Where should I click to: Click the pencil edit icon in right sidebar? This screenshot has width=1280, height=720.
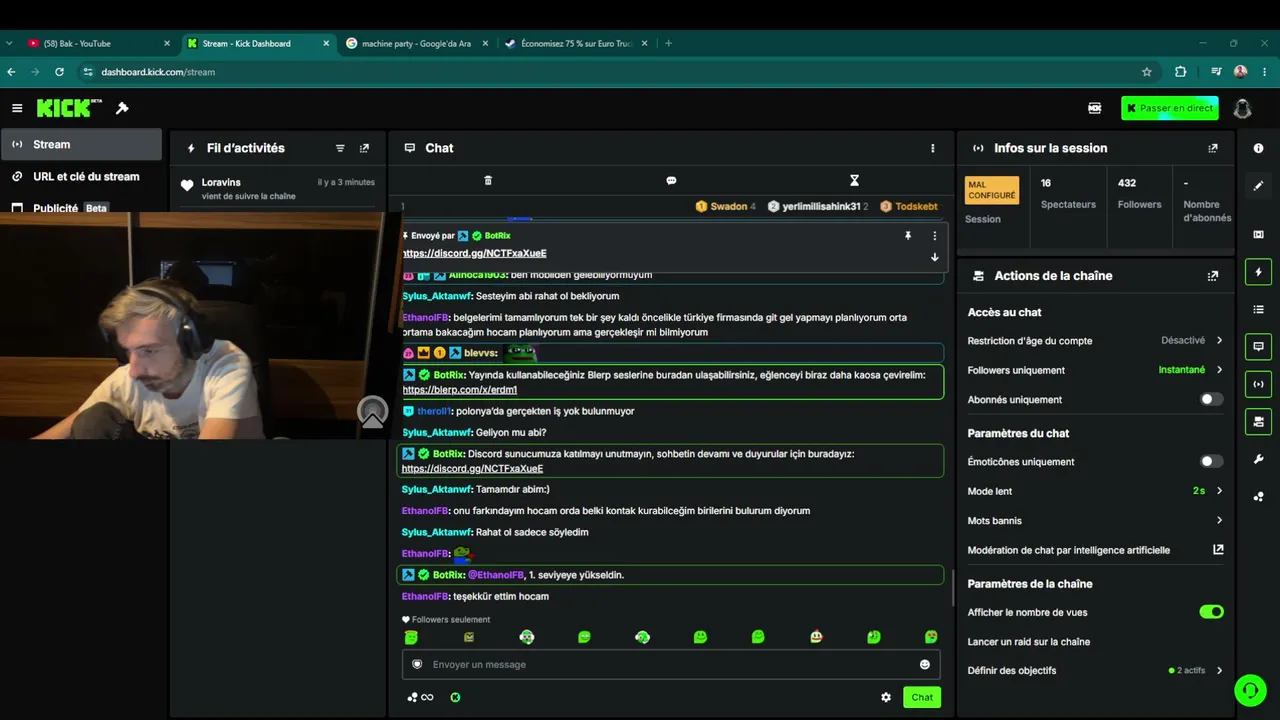[1258, 185]
